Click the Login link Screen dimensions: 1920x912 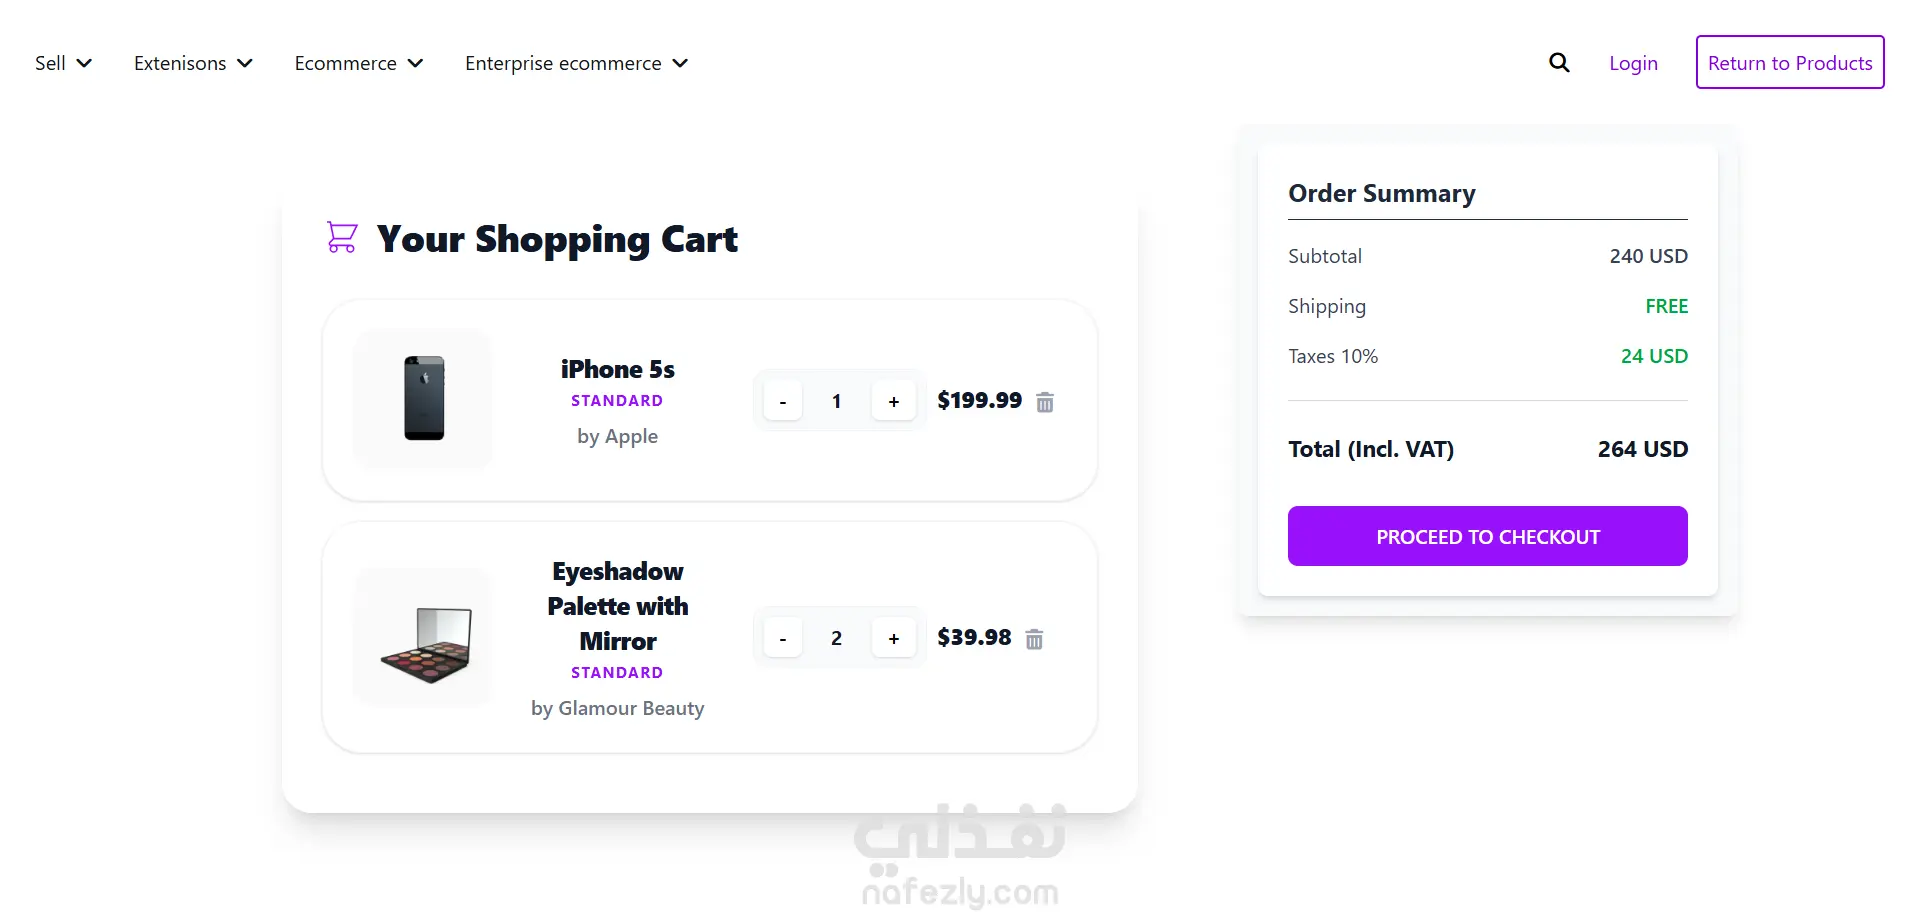[x=1633, y=63]
